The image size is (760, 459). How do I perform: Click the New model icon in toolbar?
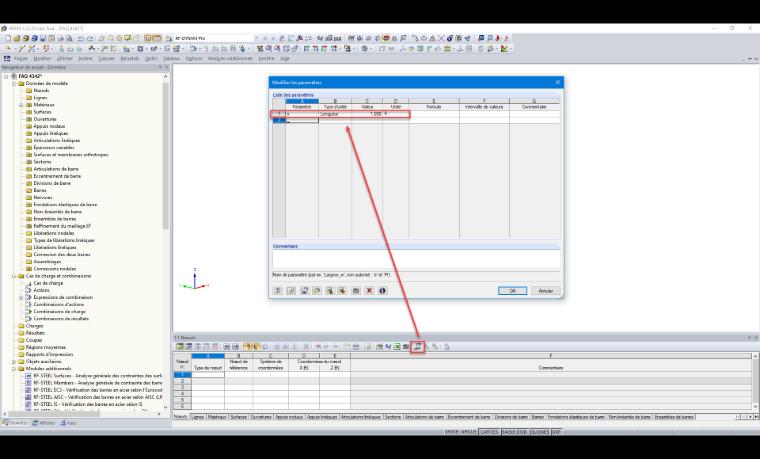coord(8,38)
